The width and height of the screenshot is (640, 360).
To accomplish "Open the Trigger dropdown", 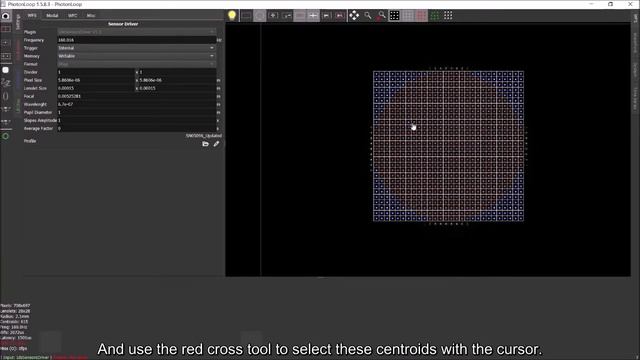I will pyautogui.click(x=136, y=48).
